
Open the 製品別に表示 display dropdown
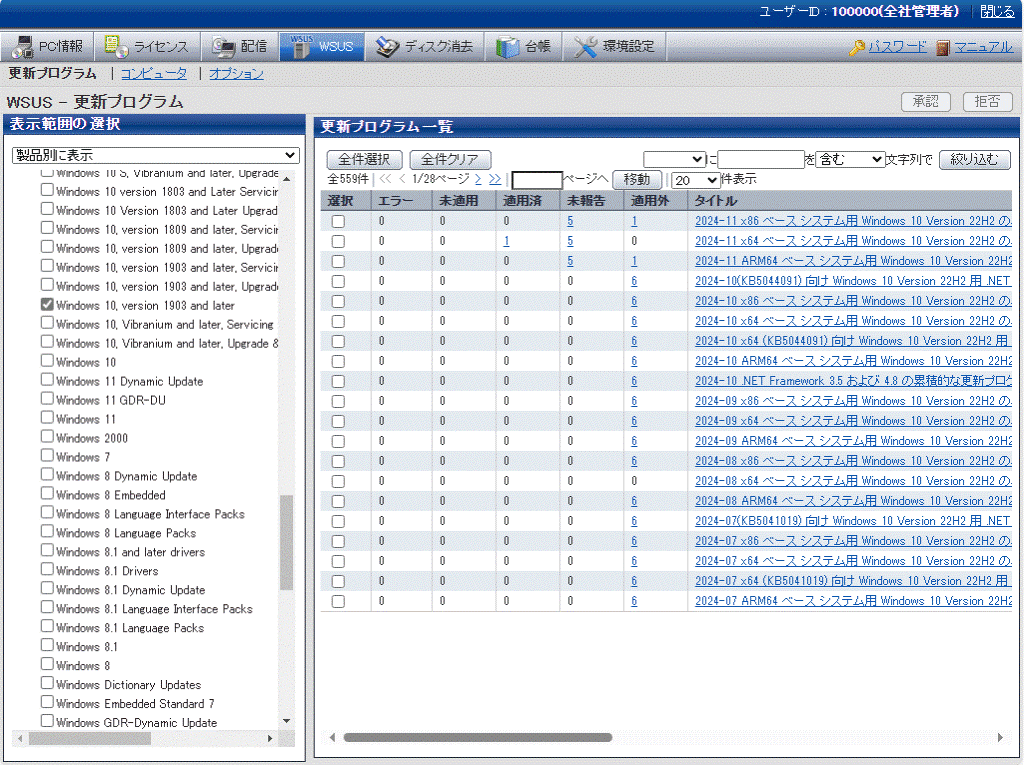pos(155,155)
